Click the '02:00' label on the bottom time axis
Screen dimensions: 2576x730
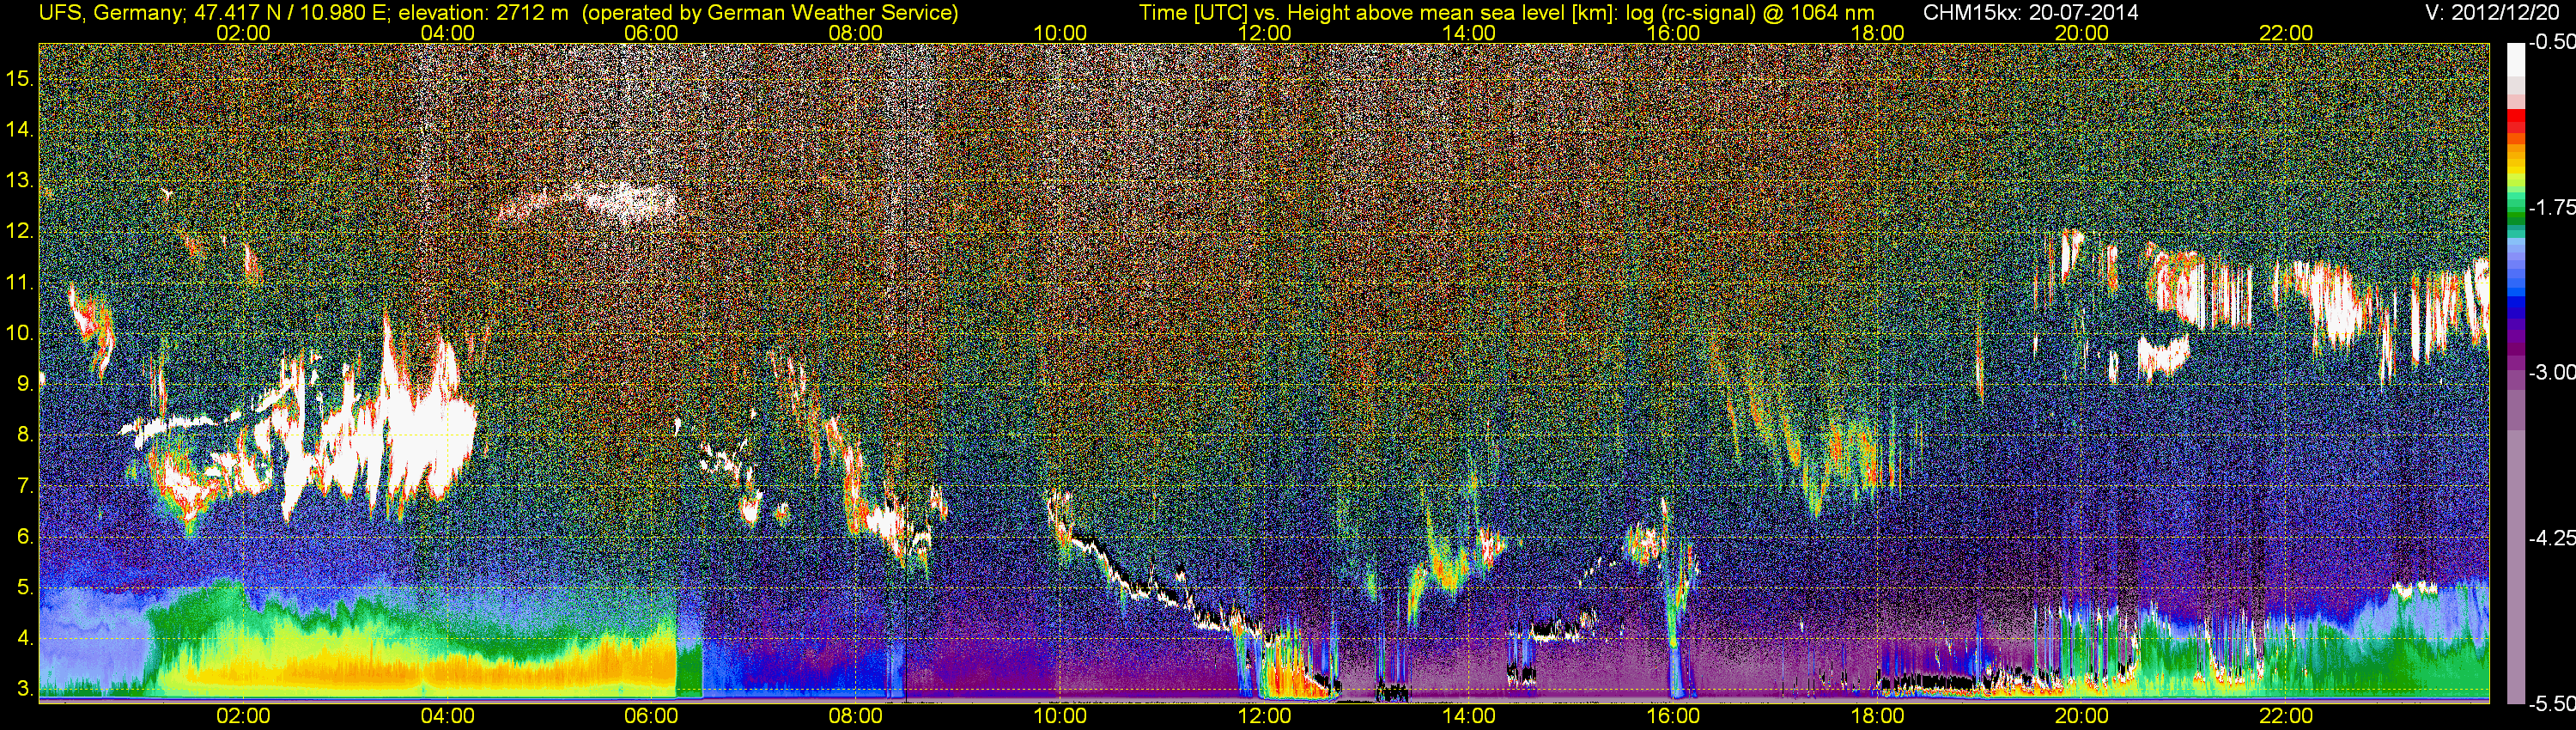coord(243,716)
